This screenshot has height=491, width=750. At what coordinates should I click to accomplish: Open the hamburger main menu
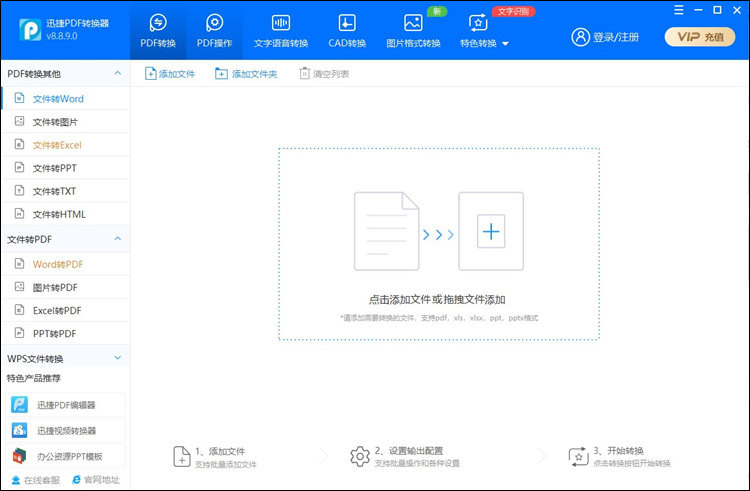(679, 10)
